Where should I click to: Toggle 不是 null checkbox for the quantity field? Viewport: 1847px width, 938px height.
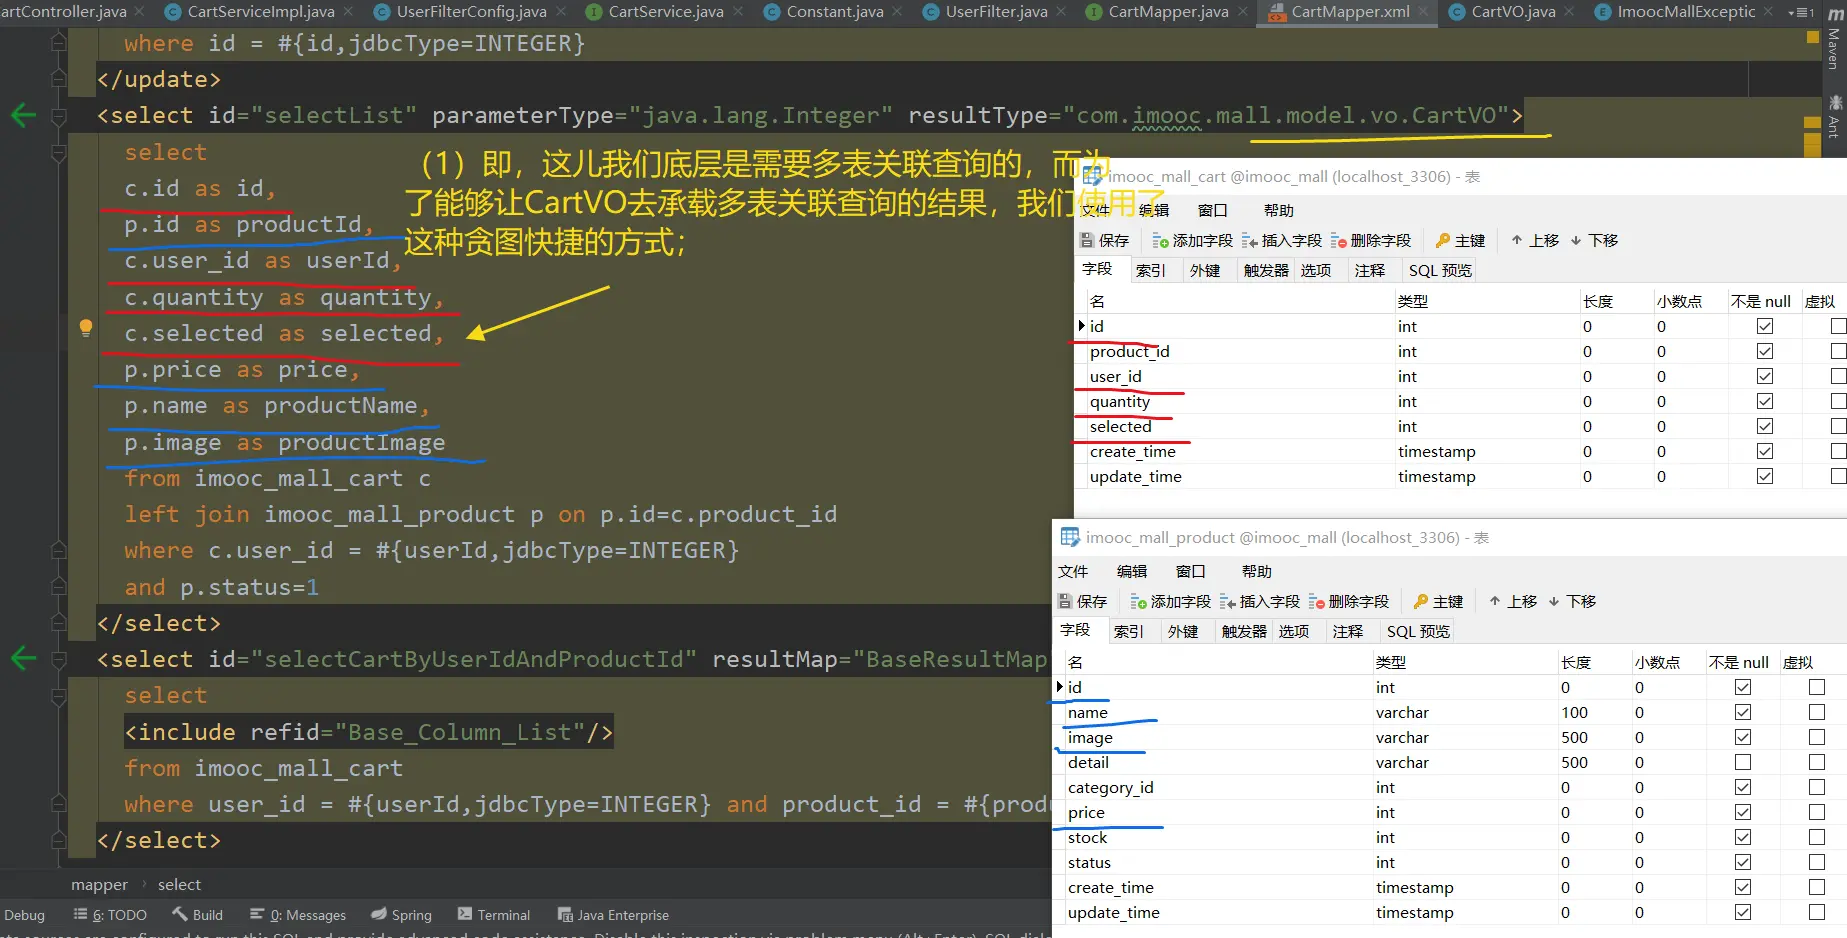click(x=1765, y=401)
